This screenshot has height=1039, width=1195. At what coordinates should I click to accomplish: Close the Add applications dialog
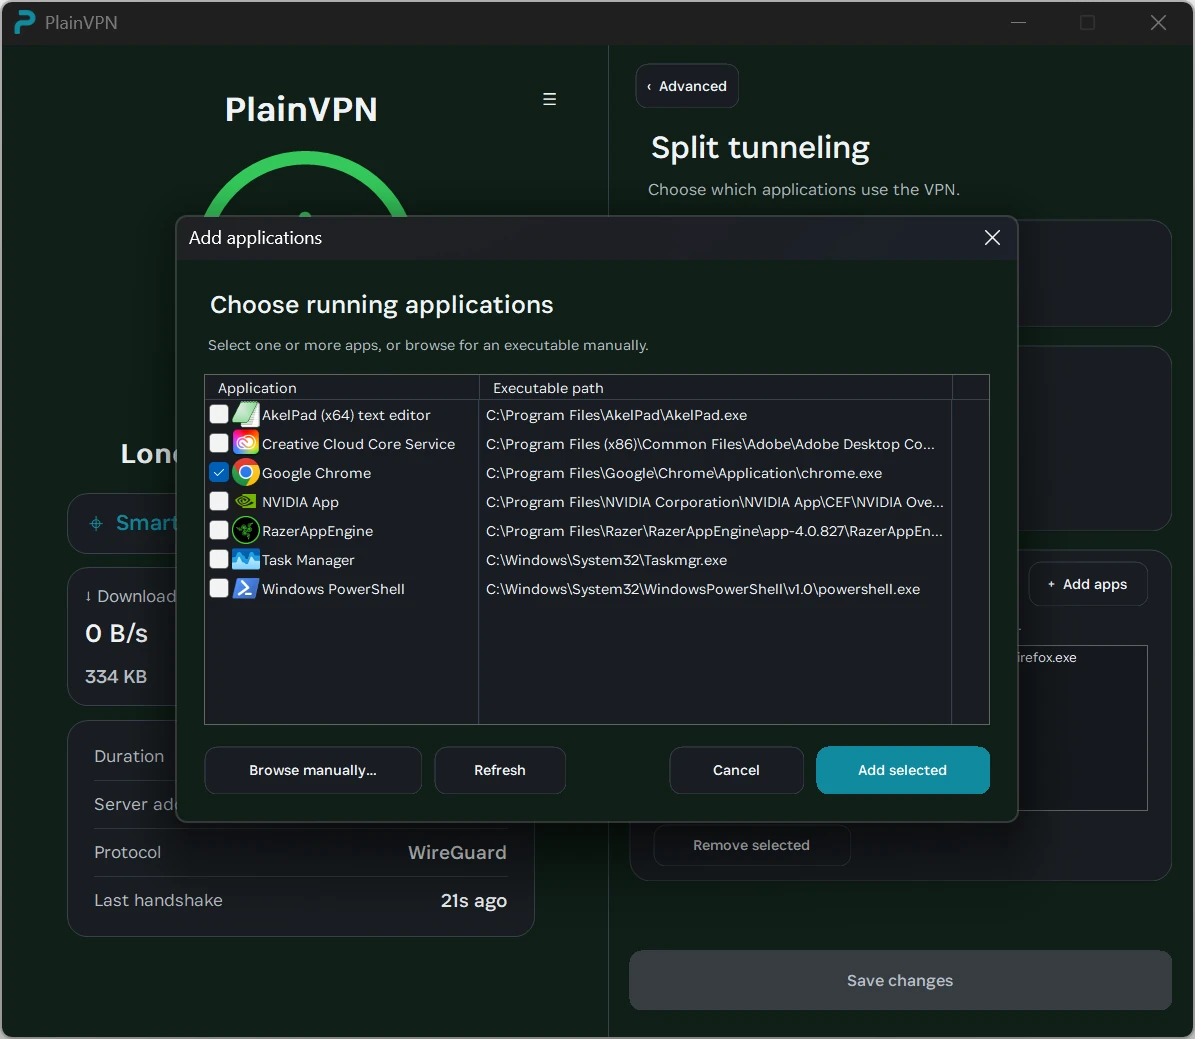(x=992, y=238)
